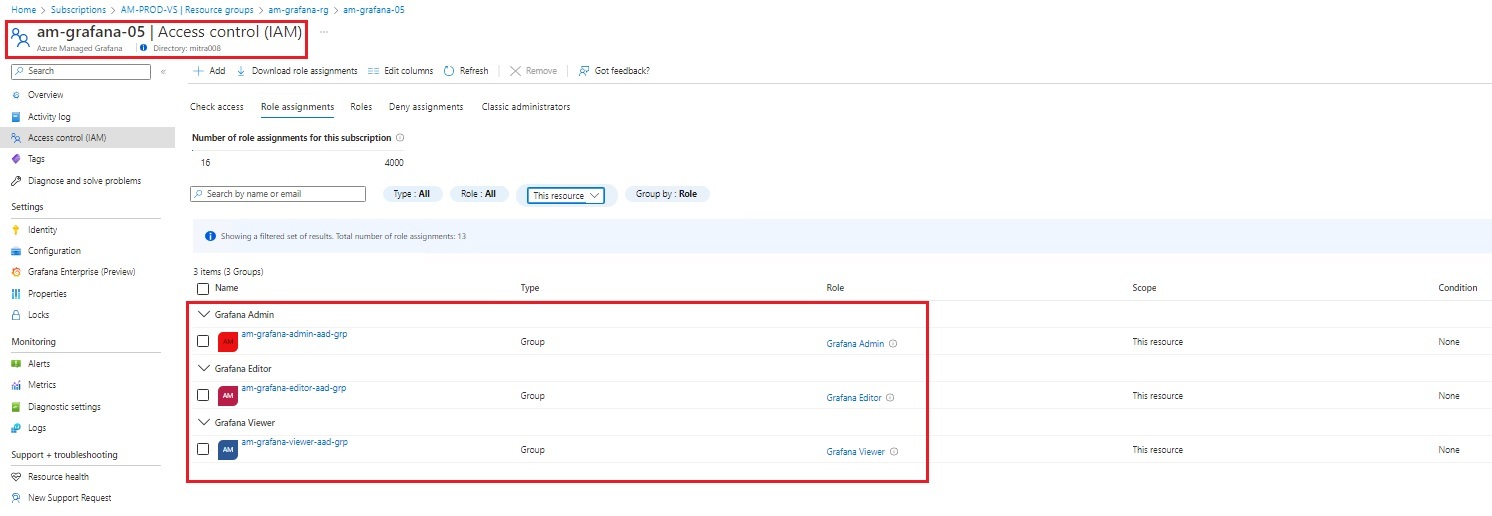Click info icon beside Grafana Editor role
The height and width of the screenshot is (516, 1492).
tap(890, 398)
